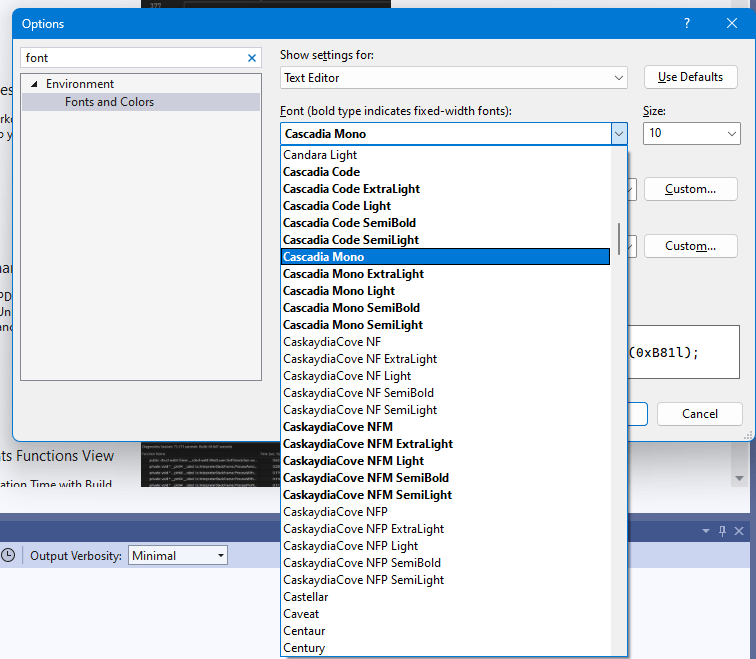
Task: Select CaskaydiaCove NFP ExtraLight font
Action: coord(445,529)
